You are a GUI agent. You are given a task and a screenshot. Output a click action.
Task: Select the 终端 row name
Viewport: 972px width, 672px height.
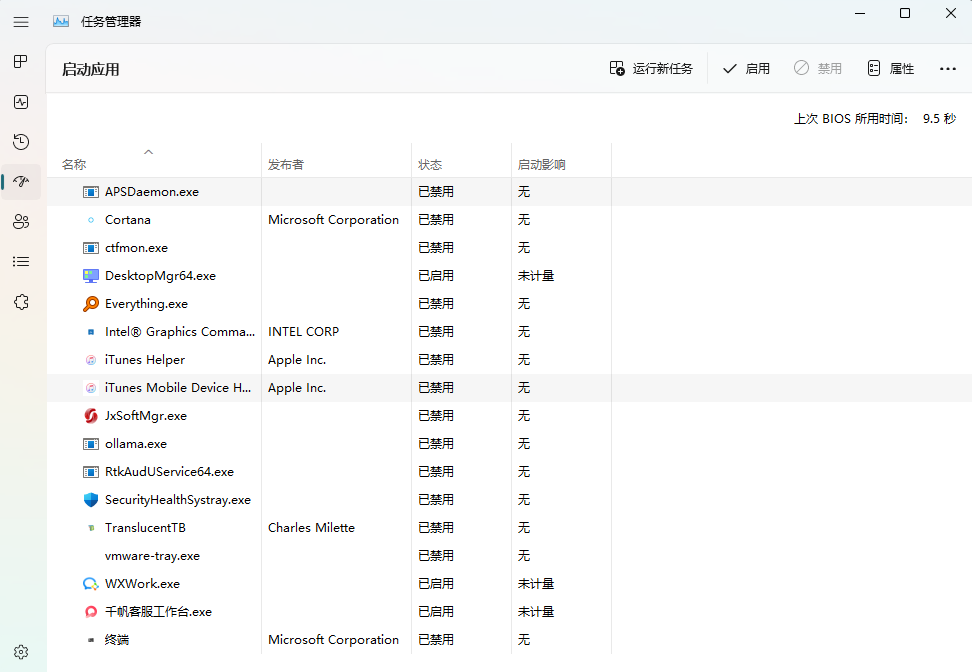pos(117,640)
